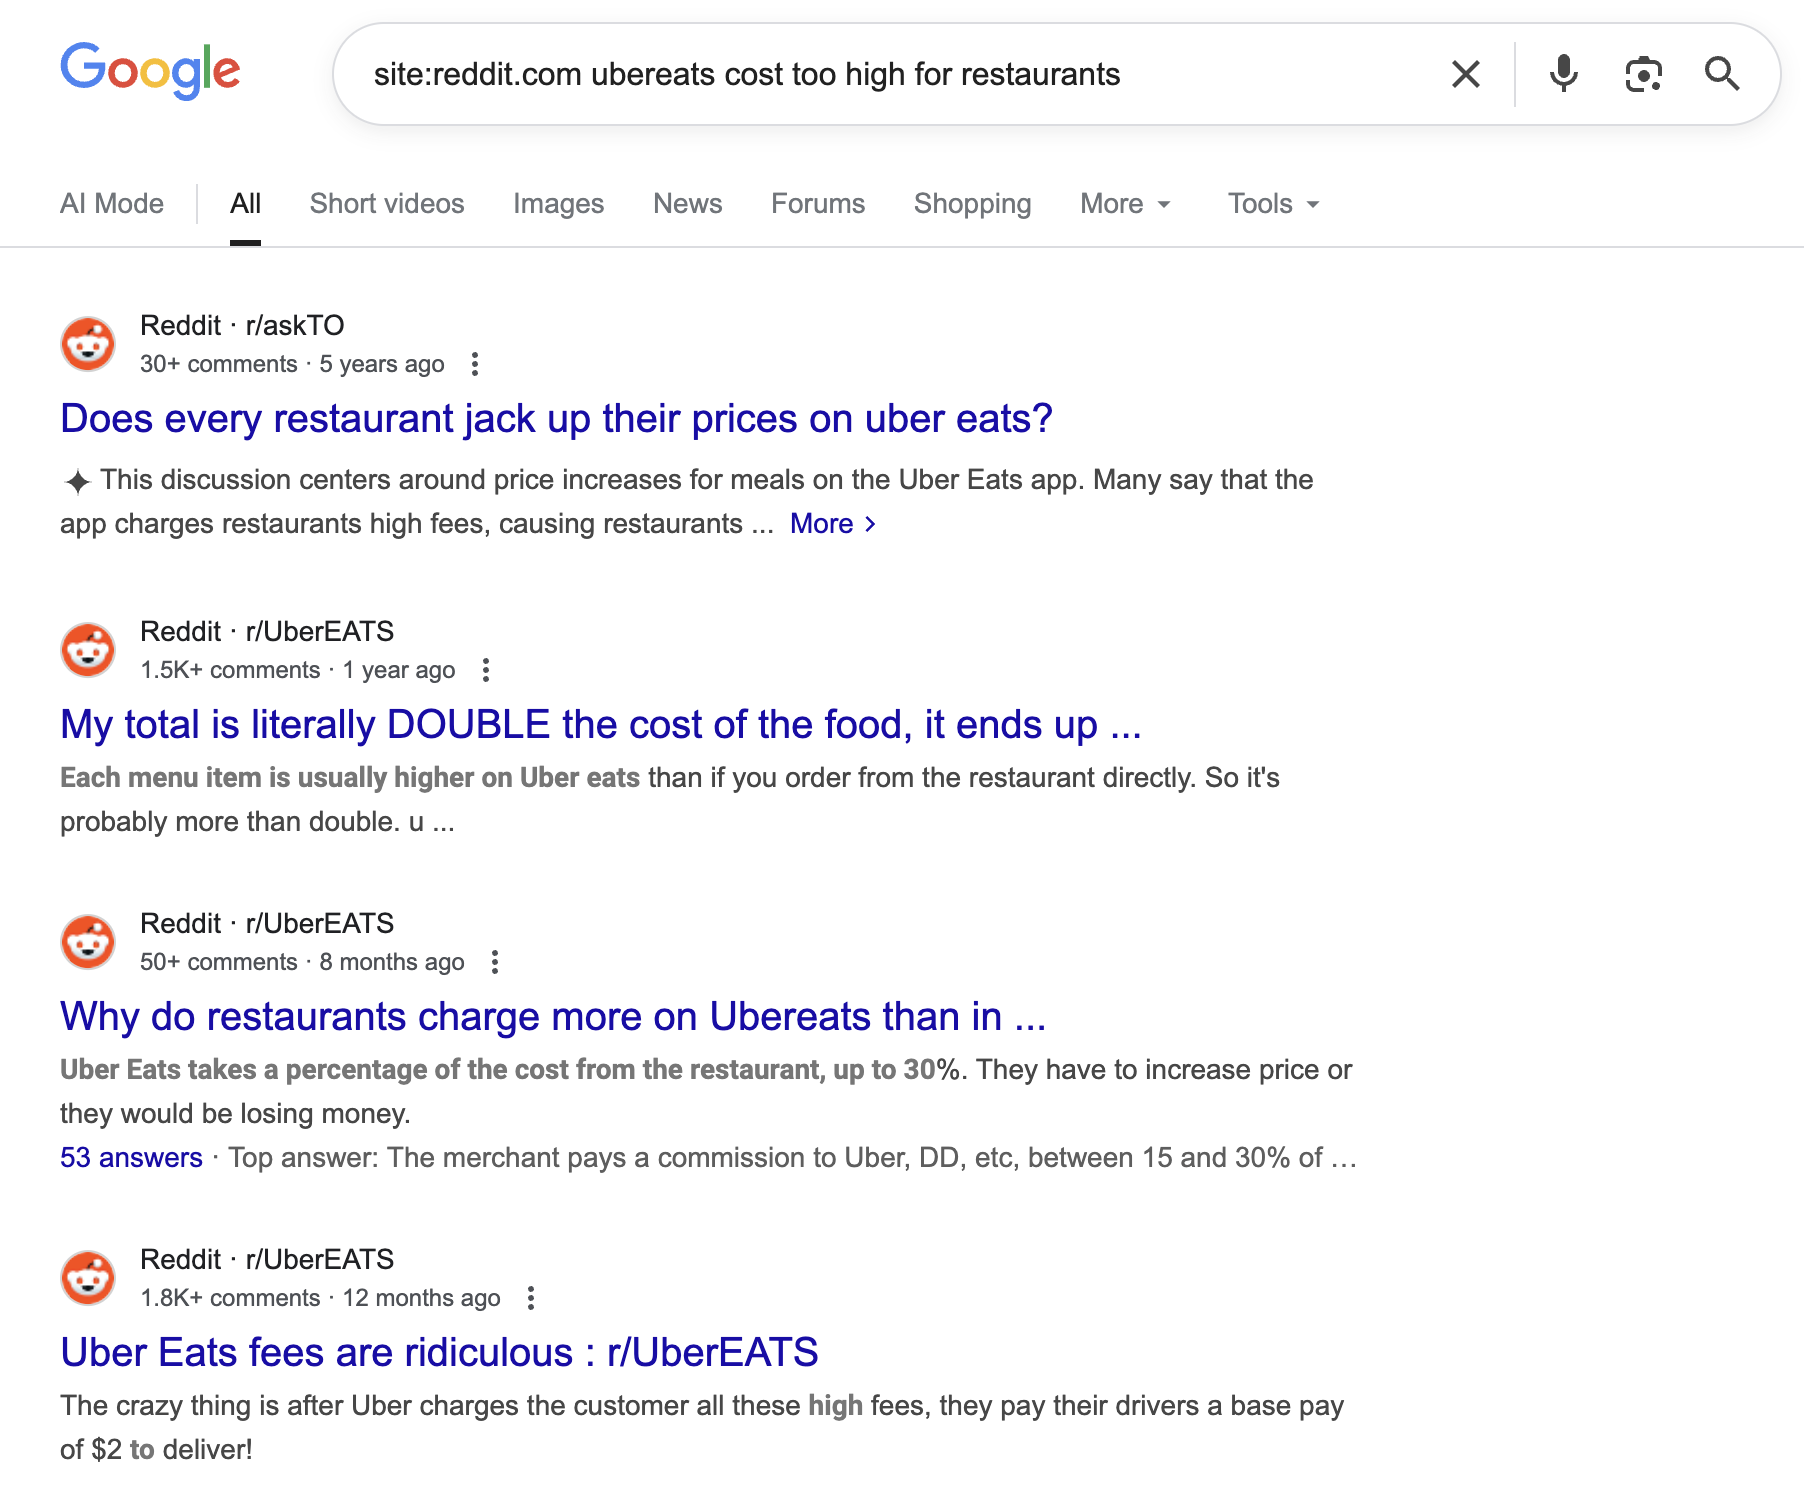1804x1490 pixels.
Task: Start voice search with microphone icon
Action: 1563,74
